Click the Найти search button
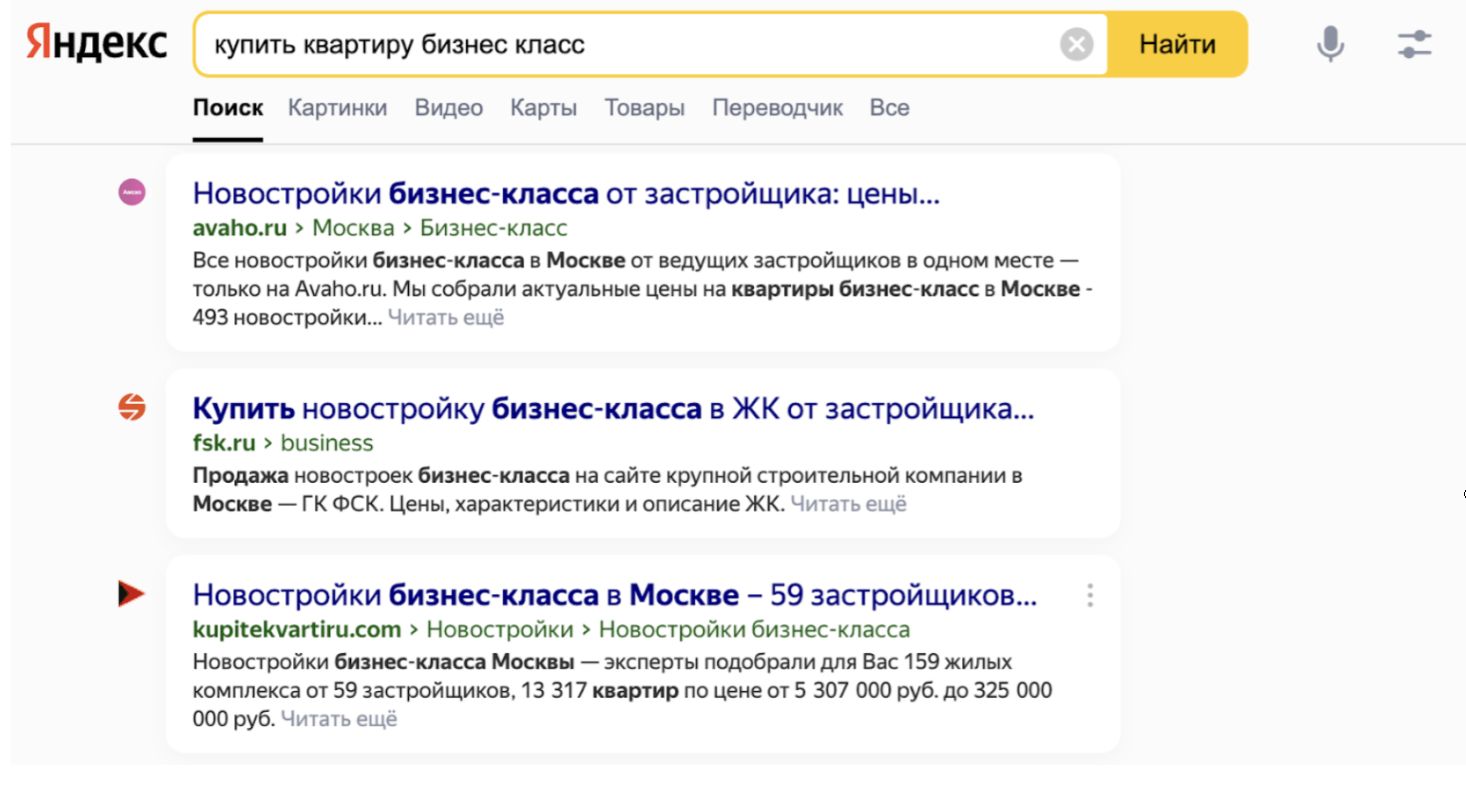 (1178, 44)
